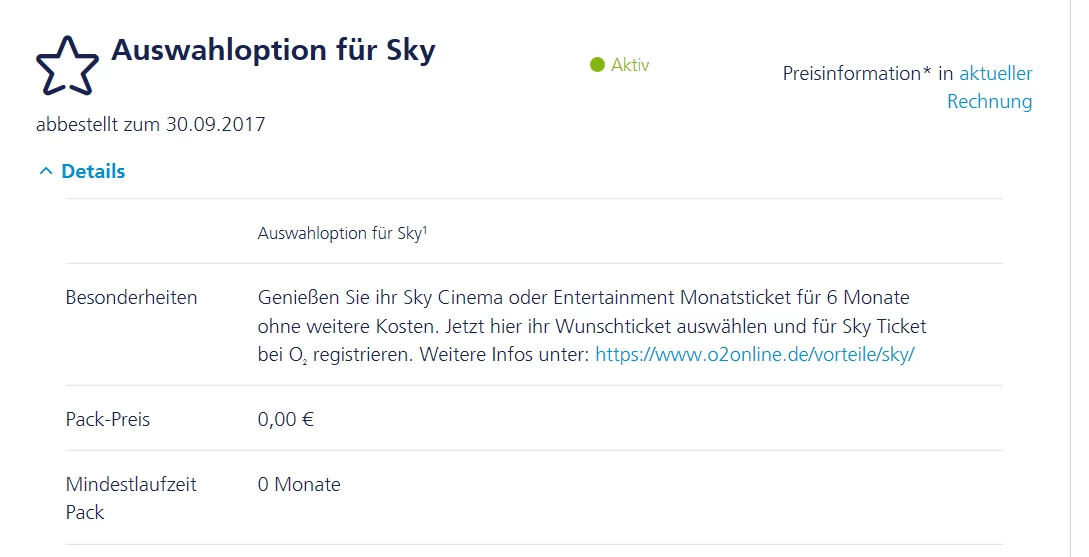Screen dimensions: 1089x557
Task: Click the abbestellt zum 30.09.2017 notice
Action: coord(151,125)
